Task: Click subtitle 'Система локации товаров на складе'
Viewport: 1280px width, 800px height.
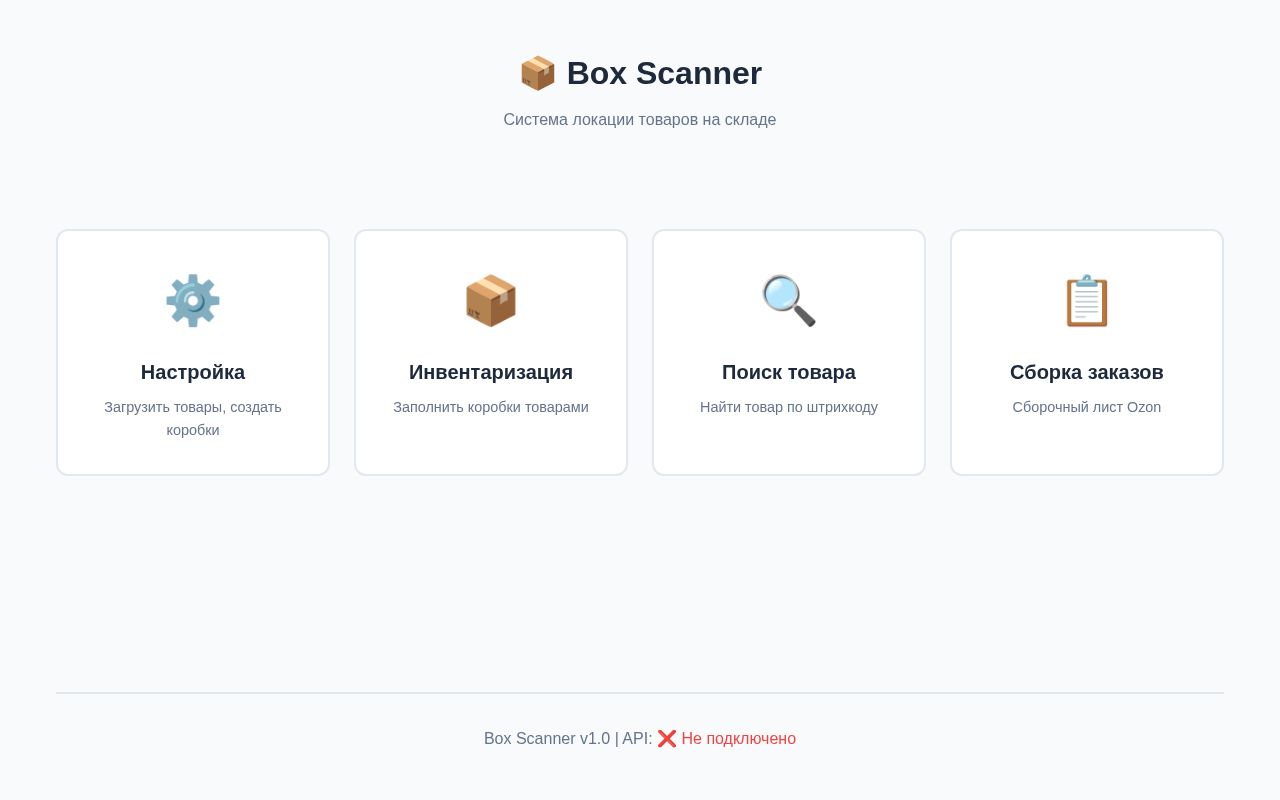Action: point(640,120)
